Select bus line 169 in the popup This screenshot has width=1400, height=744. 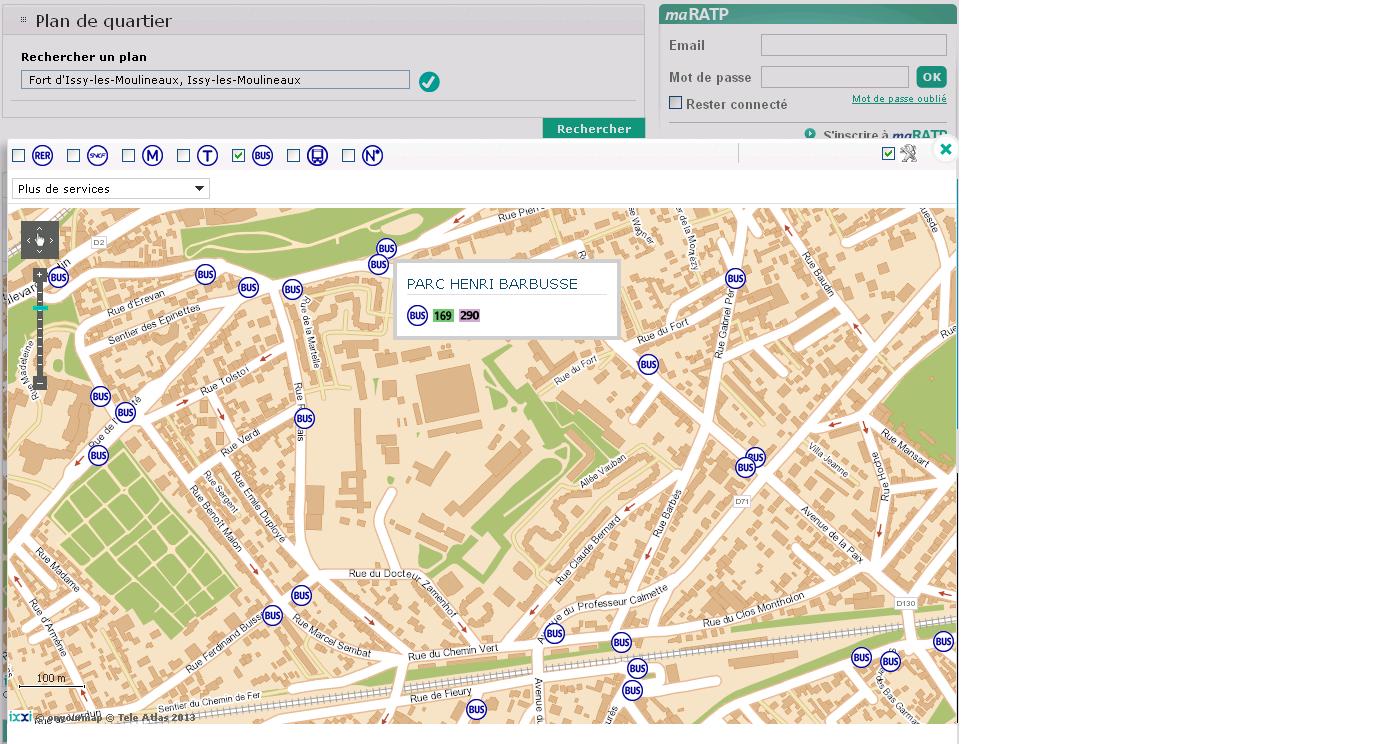443,315
